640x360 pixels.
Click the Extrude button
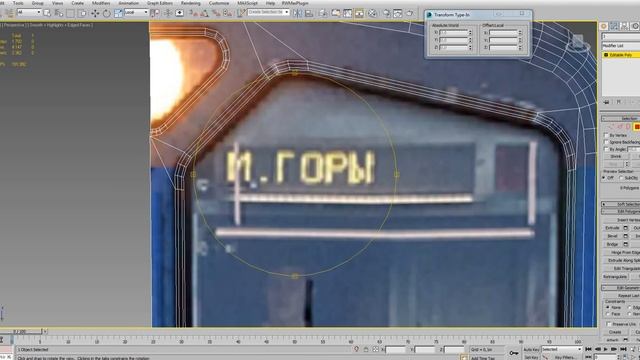click(x=612, y=228)
